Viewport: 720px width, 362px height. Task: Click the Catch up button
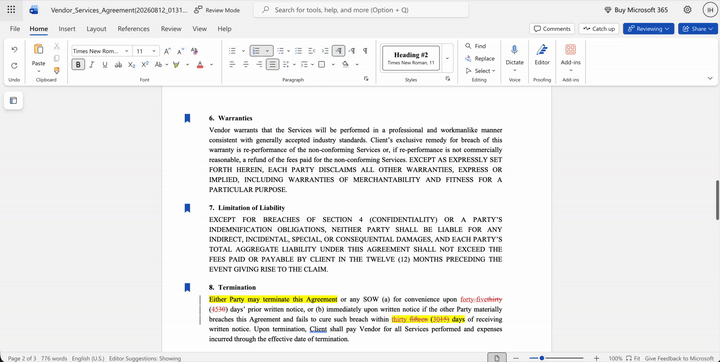[x=599, y=28]
